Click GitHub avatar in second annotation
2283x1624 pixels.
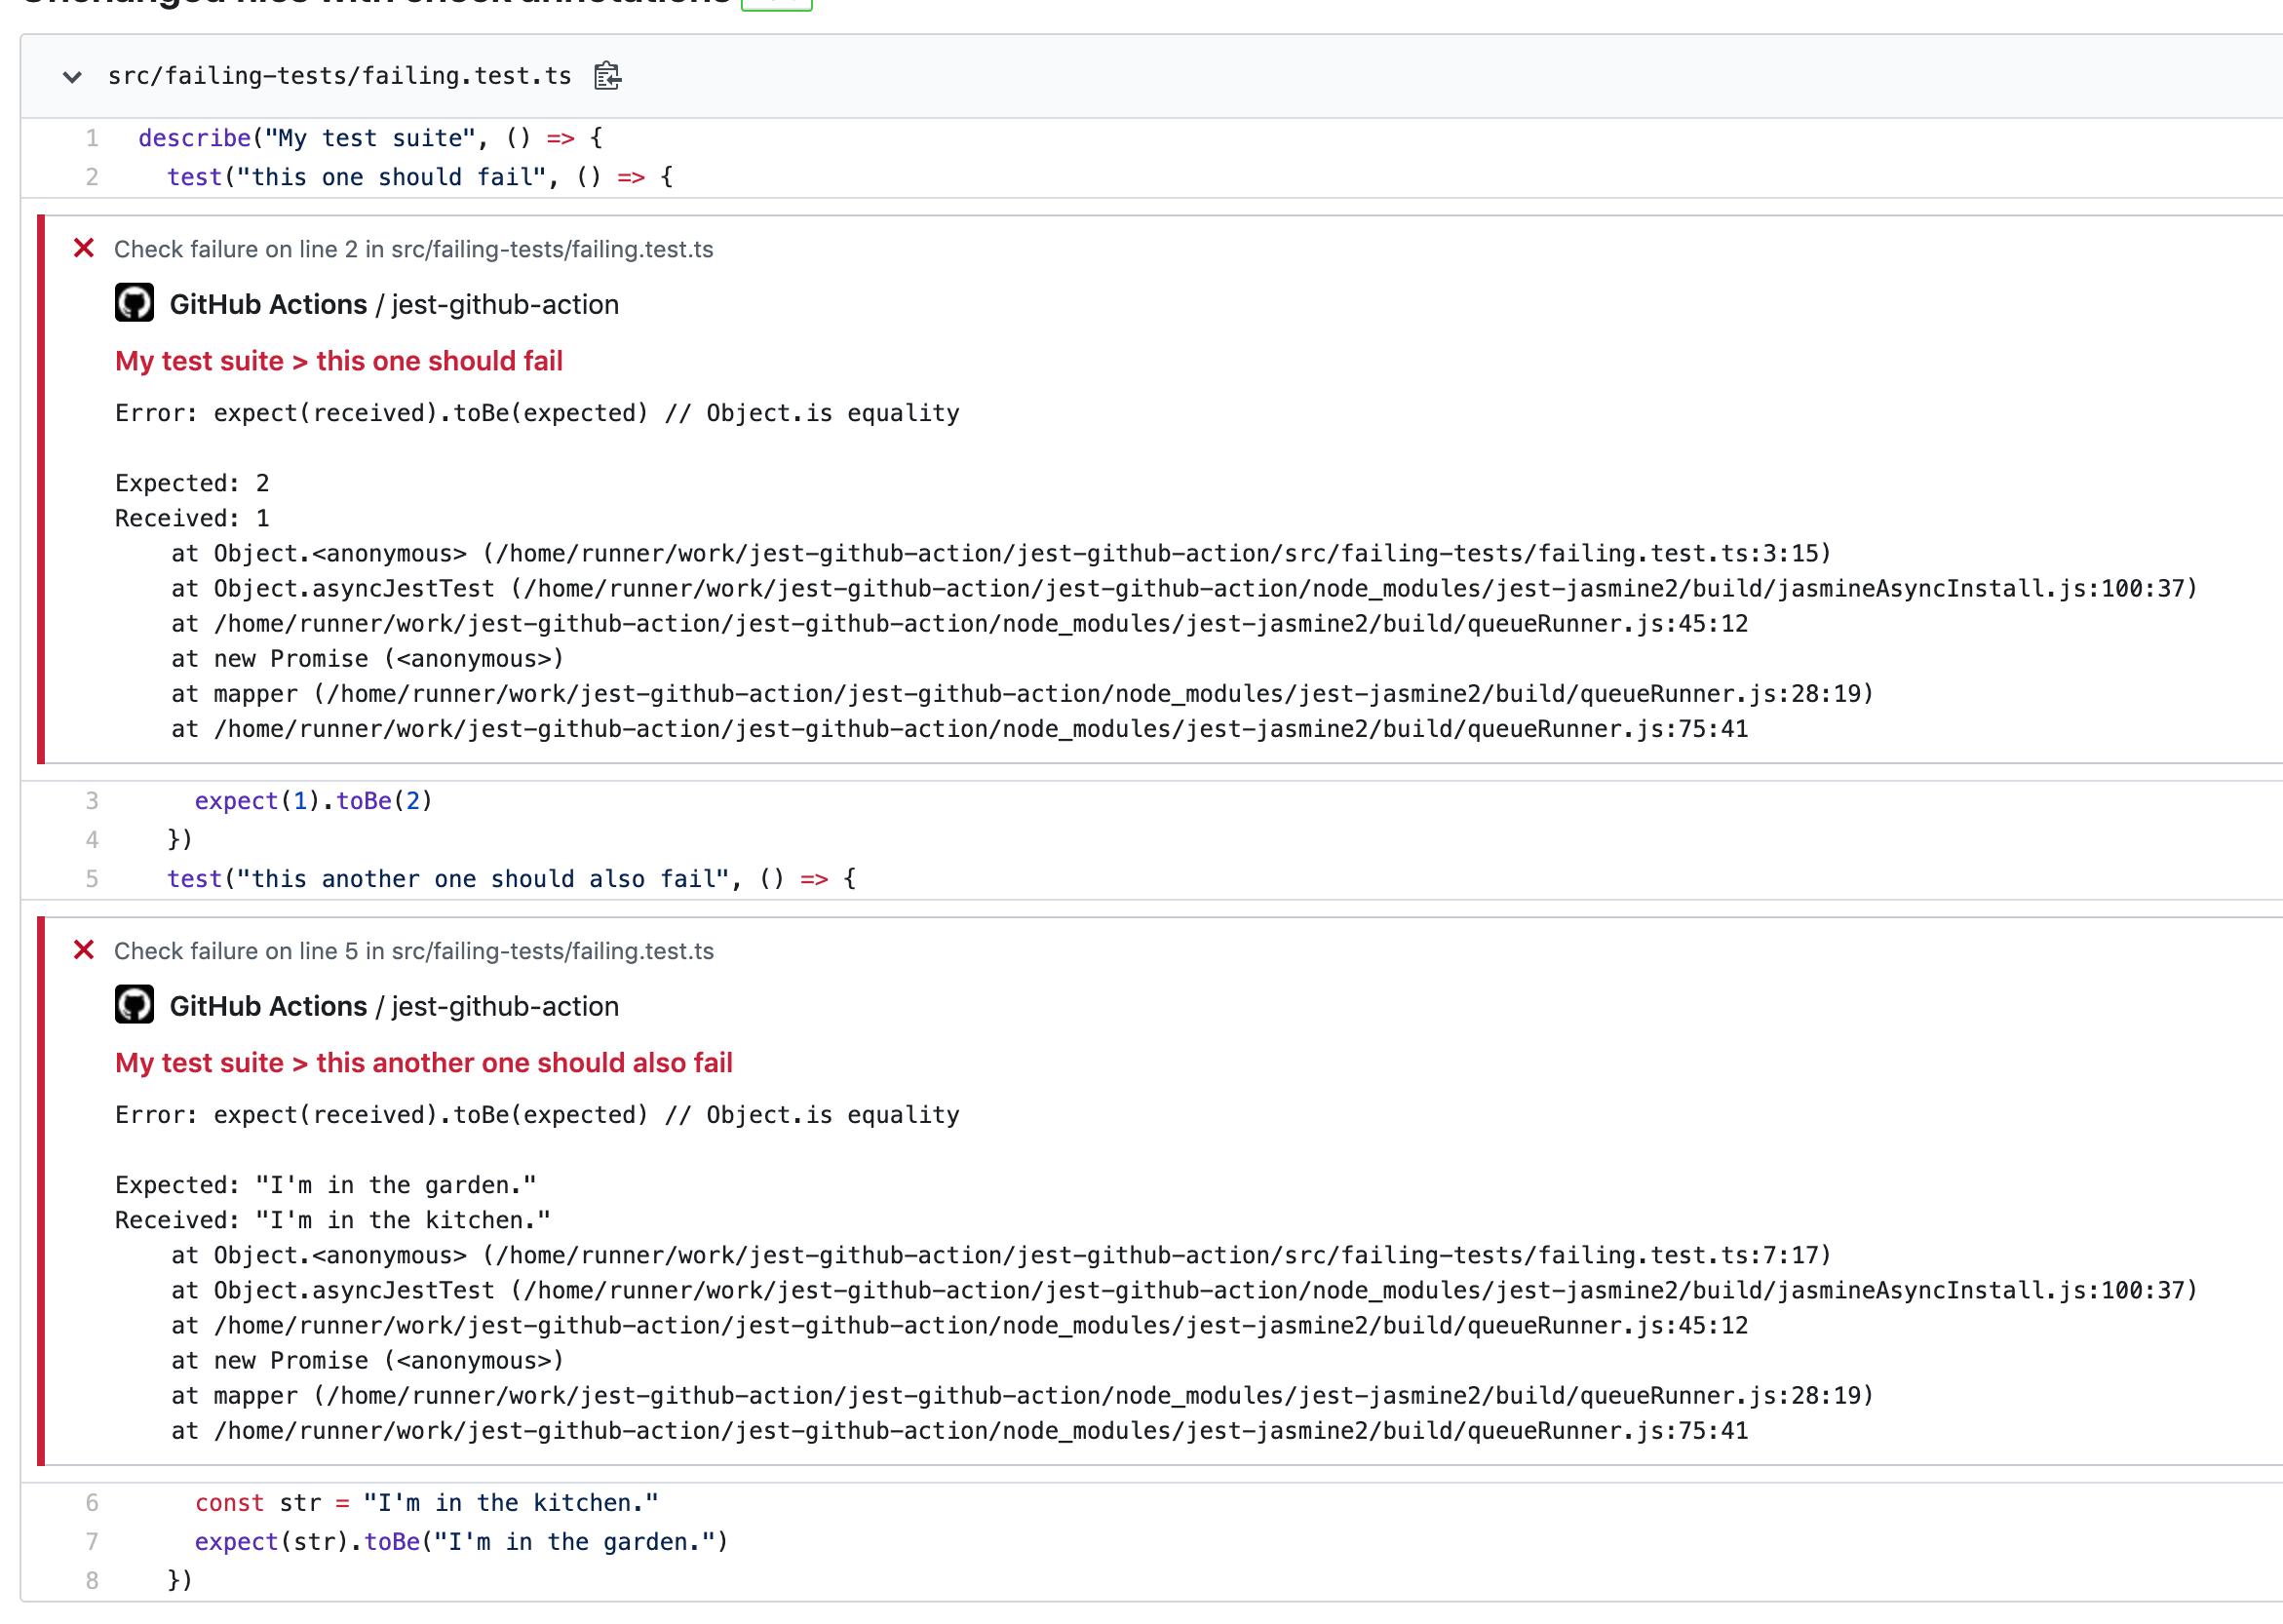(134, 1005)
